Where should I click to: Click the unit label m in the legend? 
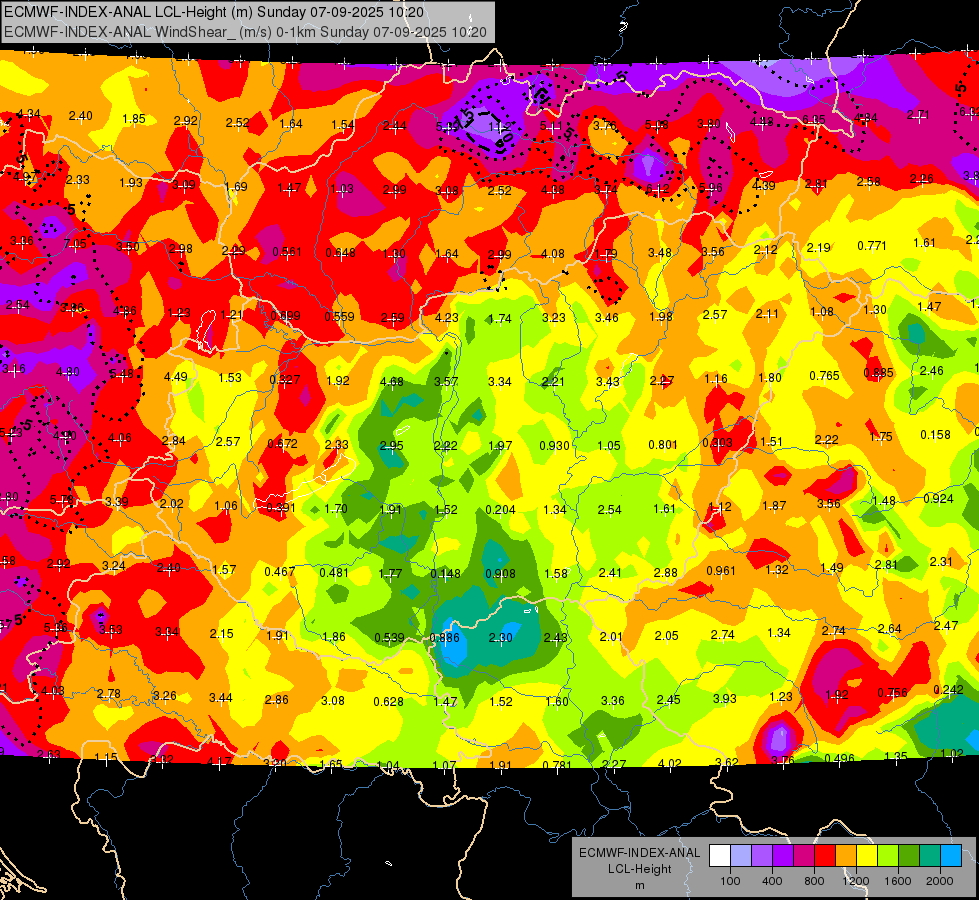coord(639,886)
